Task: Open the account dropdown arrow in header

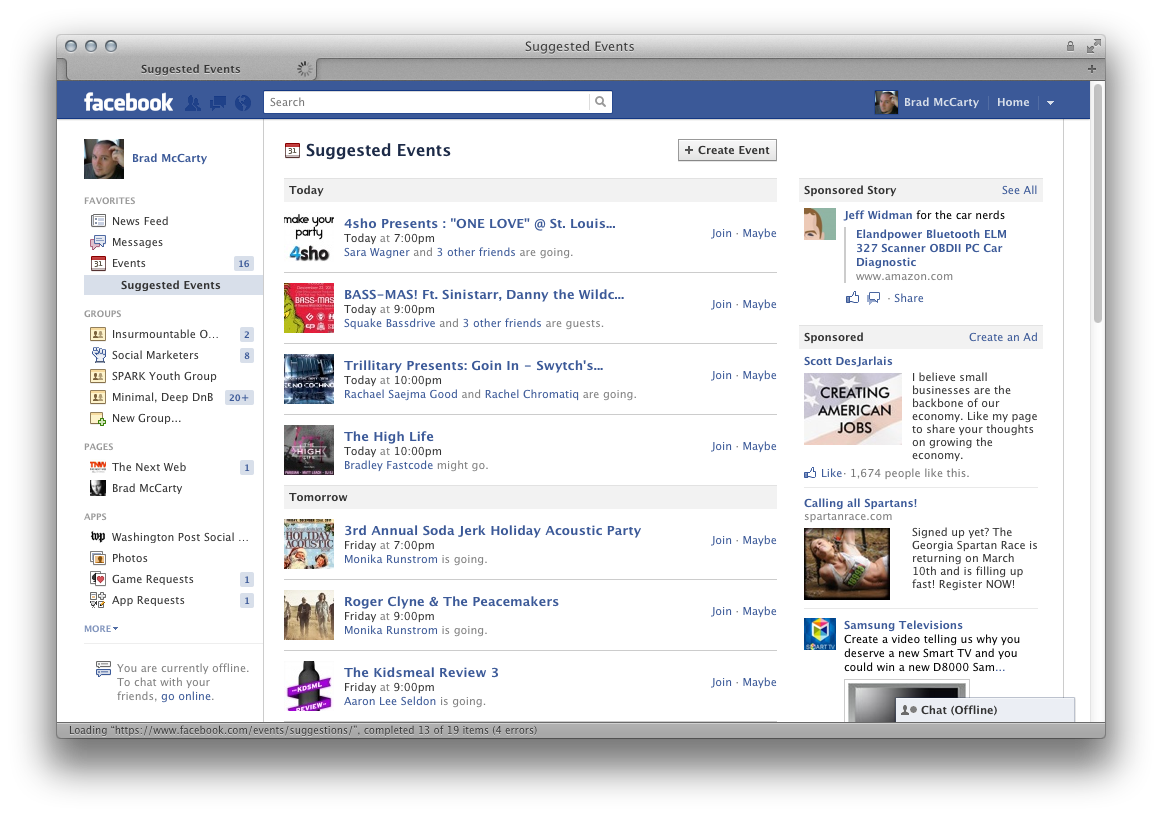Action: [1050, 103]
